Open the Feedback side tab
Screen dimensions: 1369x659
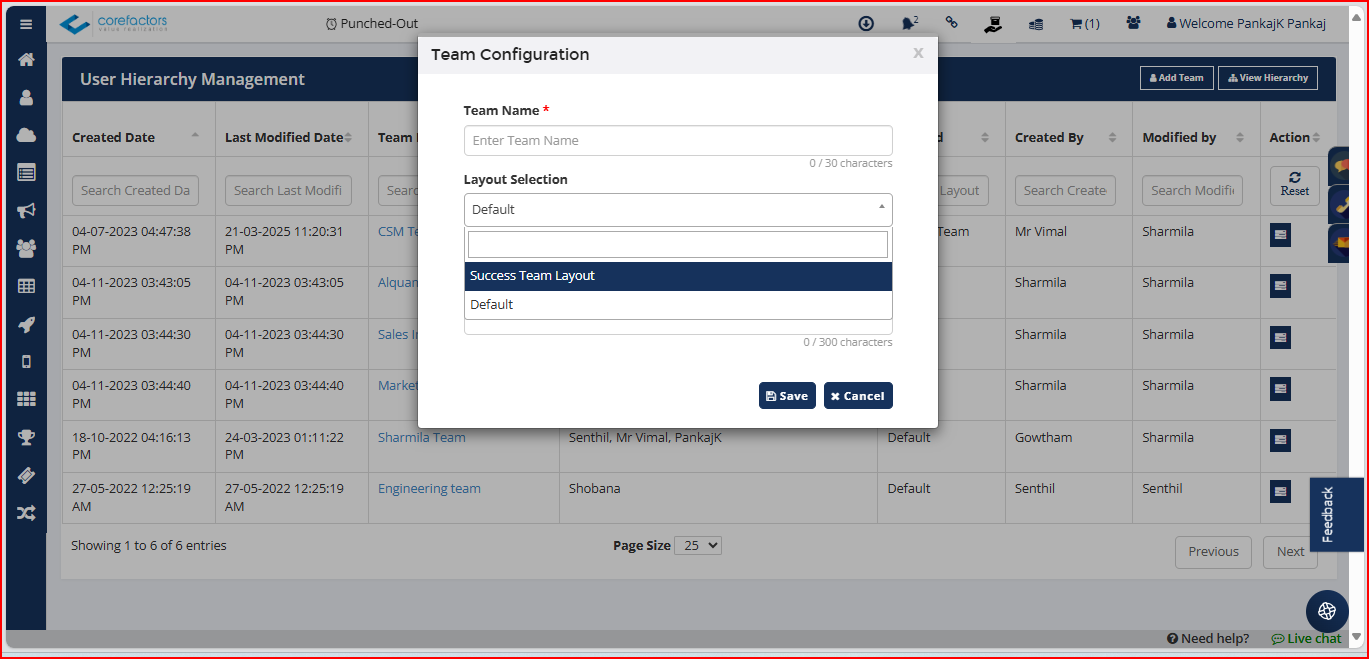1337,514
